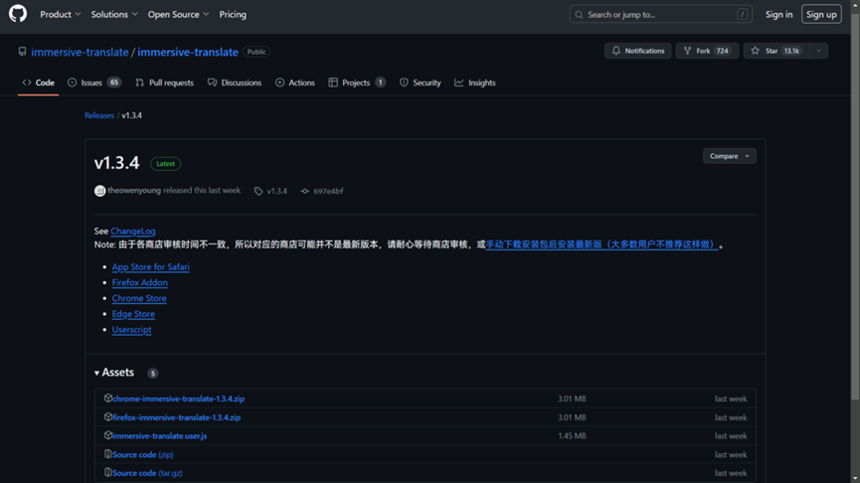Click the 1.45 MB size text
Viewport: 860px width, 483px height.
coord(572,436)
